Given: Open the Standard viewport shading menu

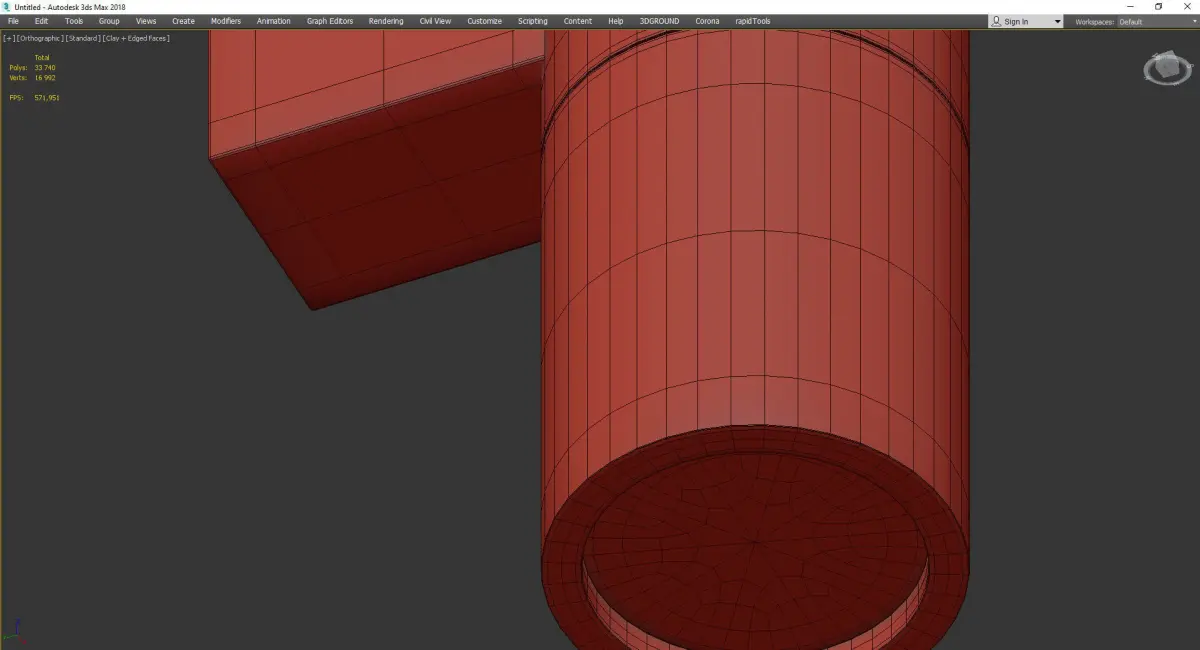Looking at the screenshot, I should click(83, 38).
